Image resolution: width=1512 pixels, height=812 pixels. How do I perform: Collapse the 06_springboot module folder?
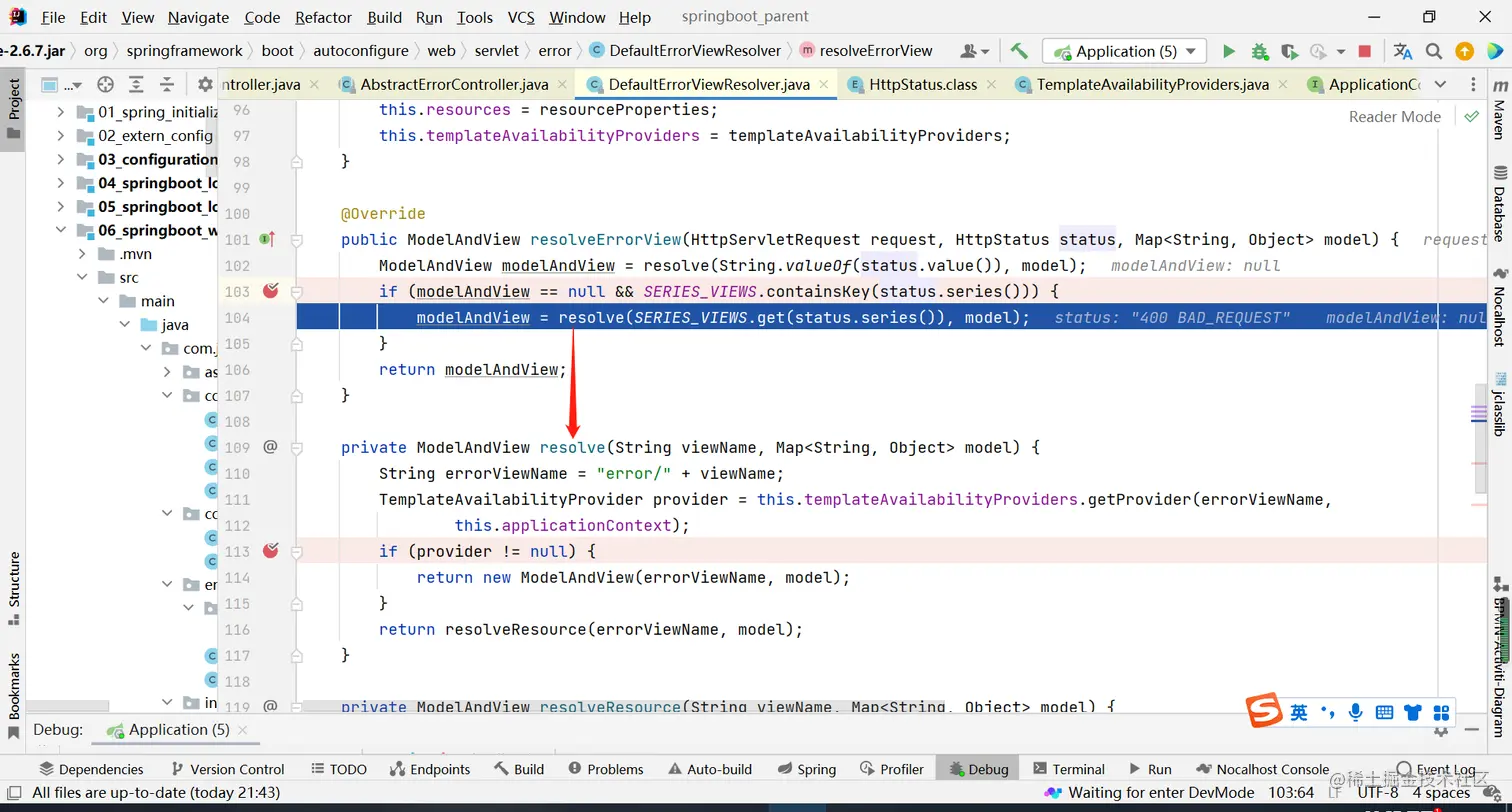(x=61, y=230)
